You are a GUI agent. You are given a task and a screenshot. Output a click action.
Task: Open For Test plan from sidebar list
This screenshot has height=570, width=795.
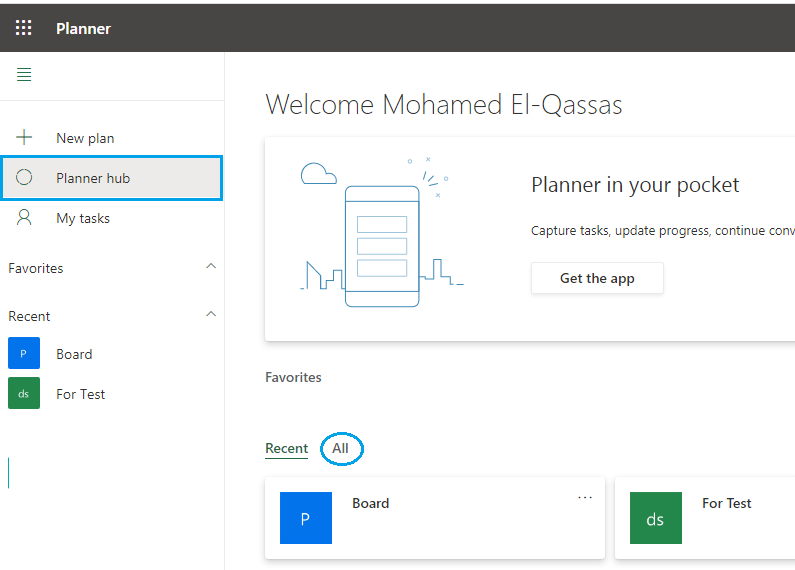pyautogui.click(x=81, y=394)
